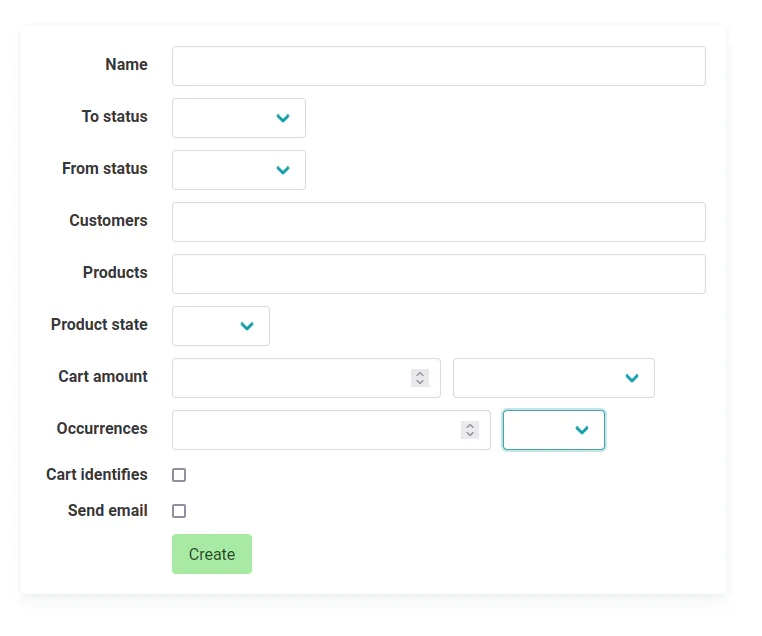This screenshot has height=636, width=762.
Task: Increment Occurrences using the up arrow
Action: point(470,426)
